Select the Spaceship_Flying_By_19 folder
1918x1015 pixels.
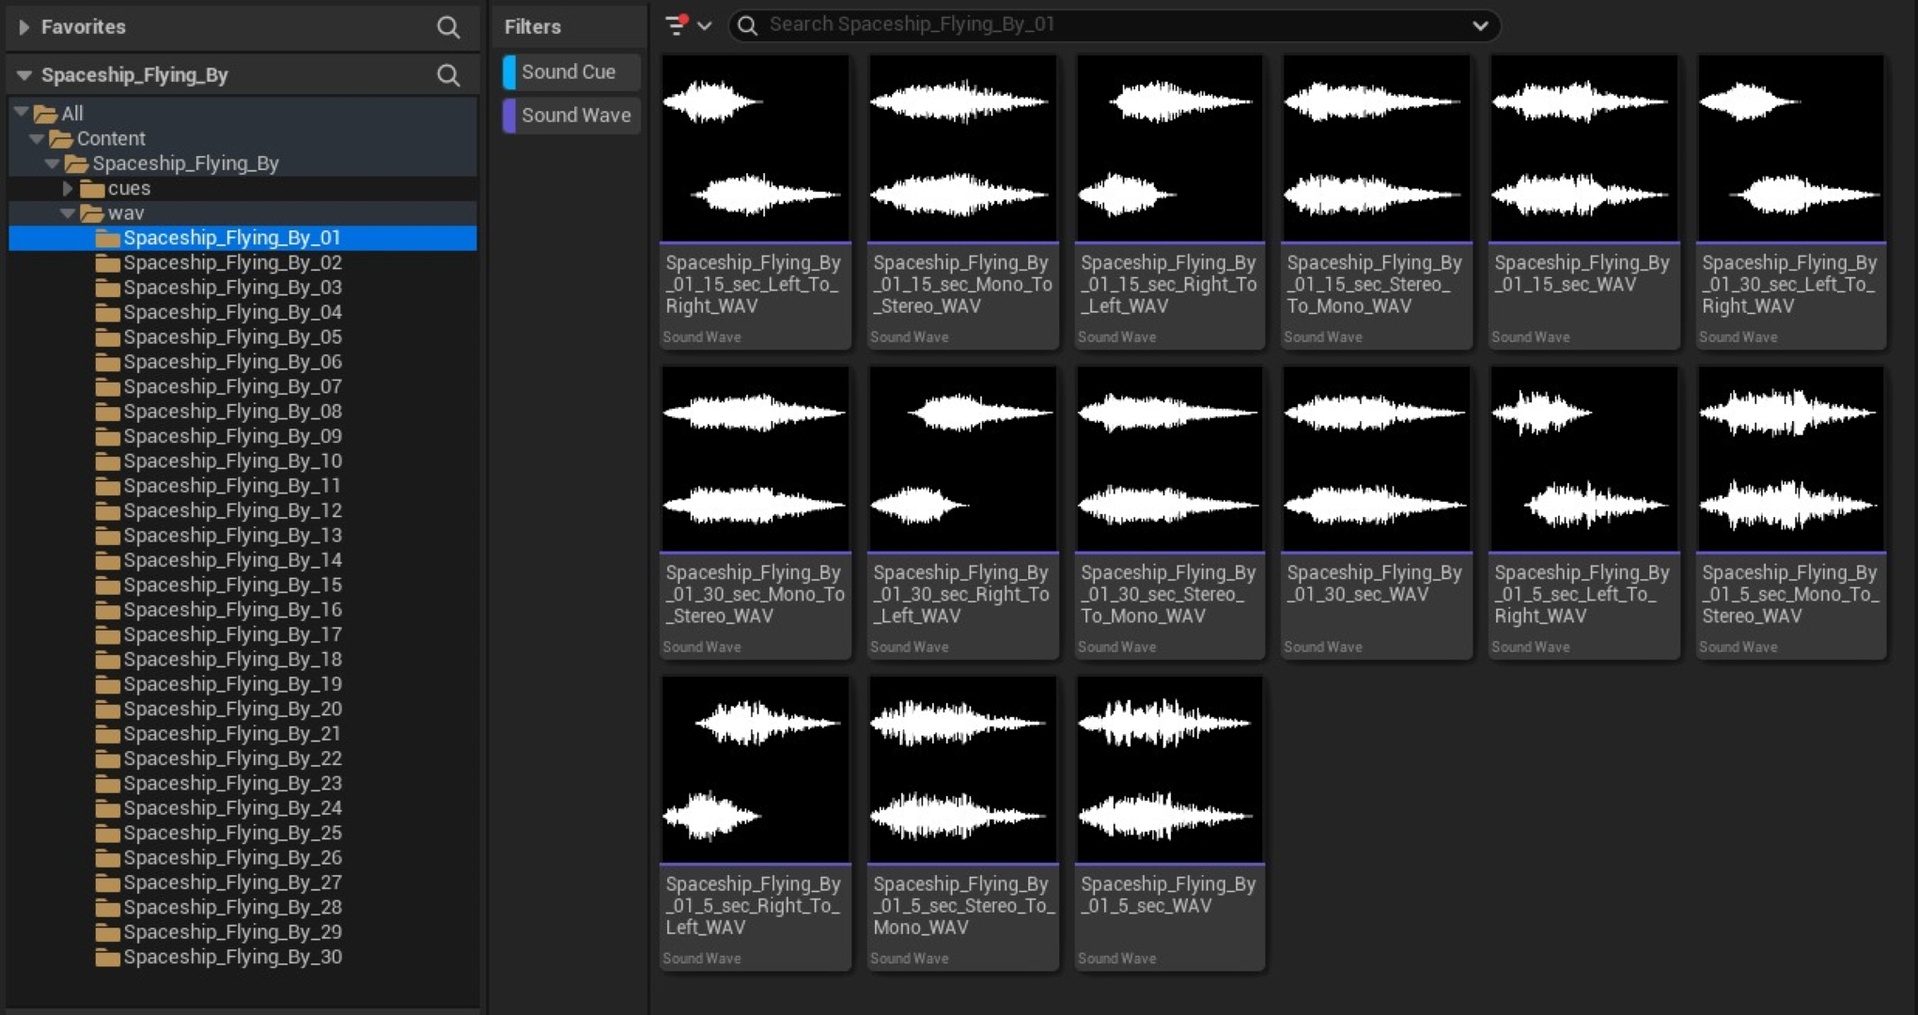242,684
